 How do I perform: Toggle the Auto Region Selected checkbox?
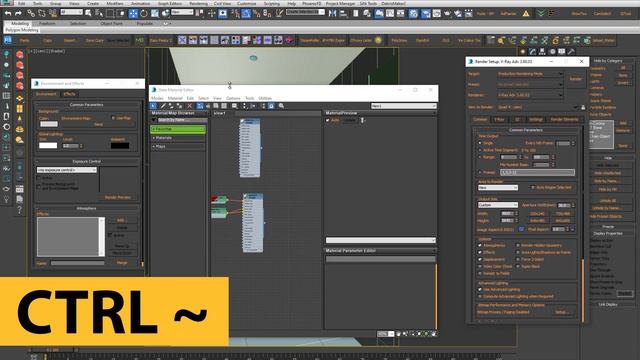point(533,187)
